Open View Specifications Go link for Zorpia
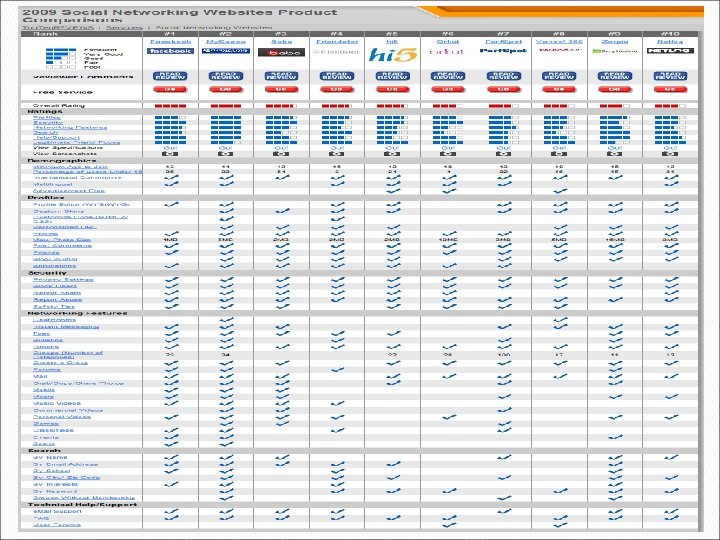Screen dimensions: 720x540 pyautogui.click(x=615, y=148)
